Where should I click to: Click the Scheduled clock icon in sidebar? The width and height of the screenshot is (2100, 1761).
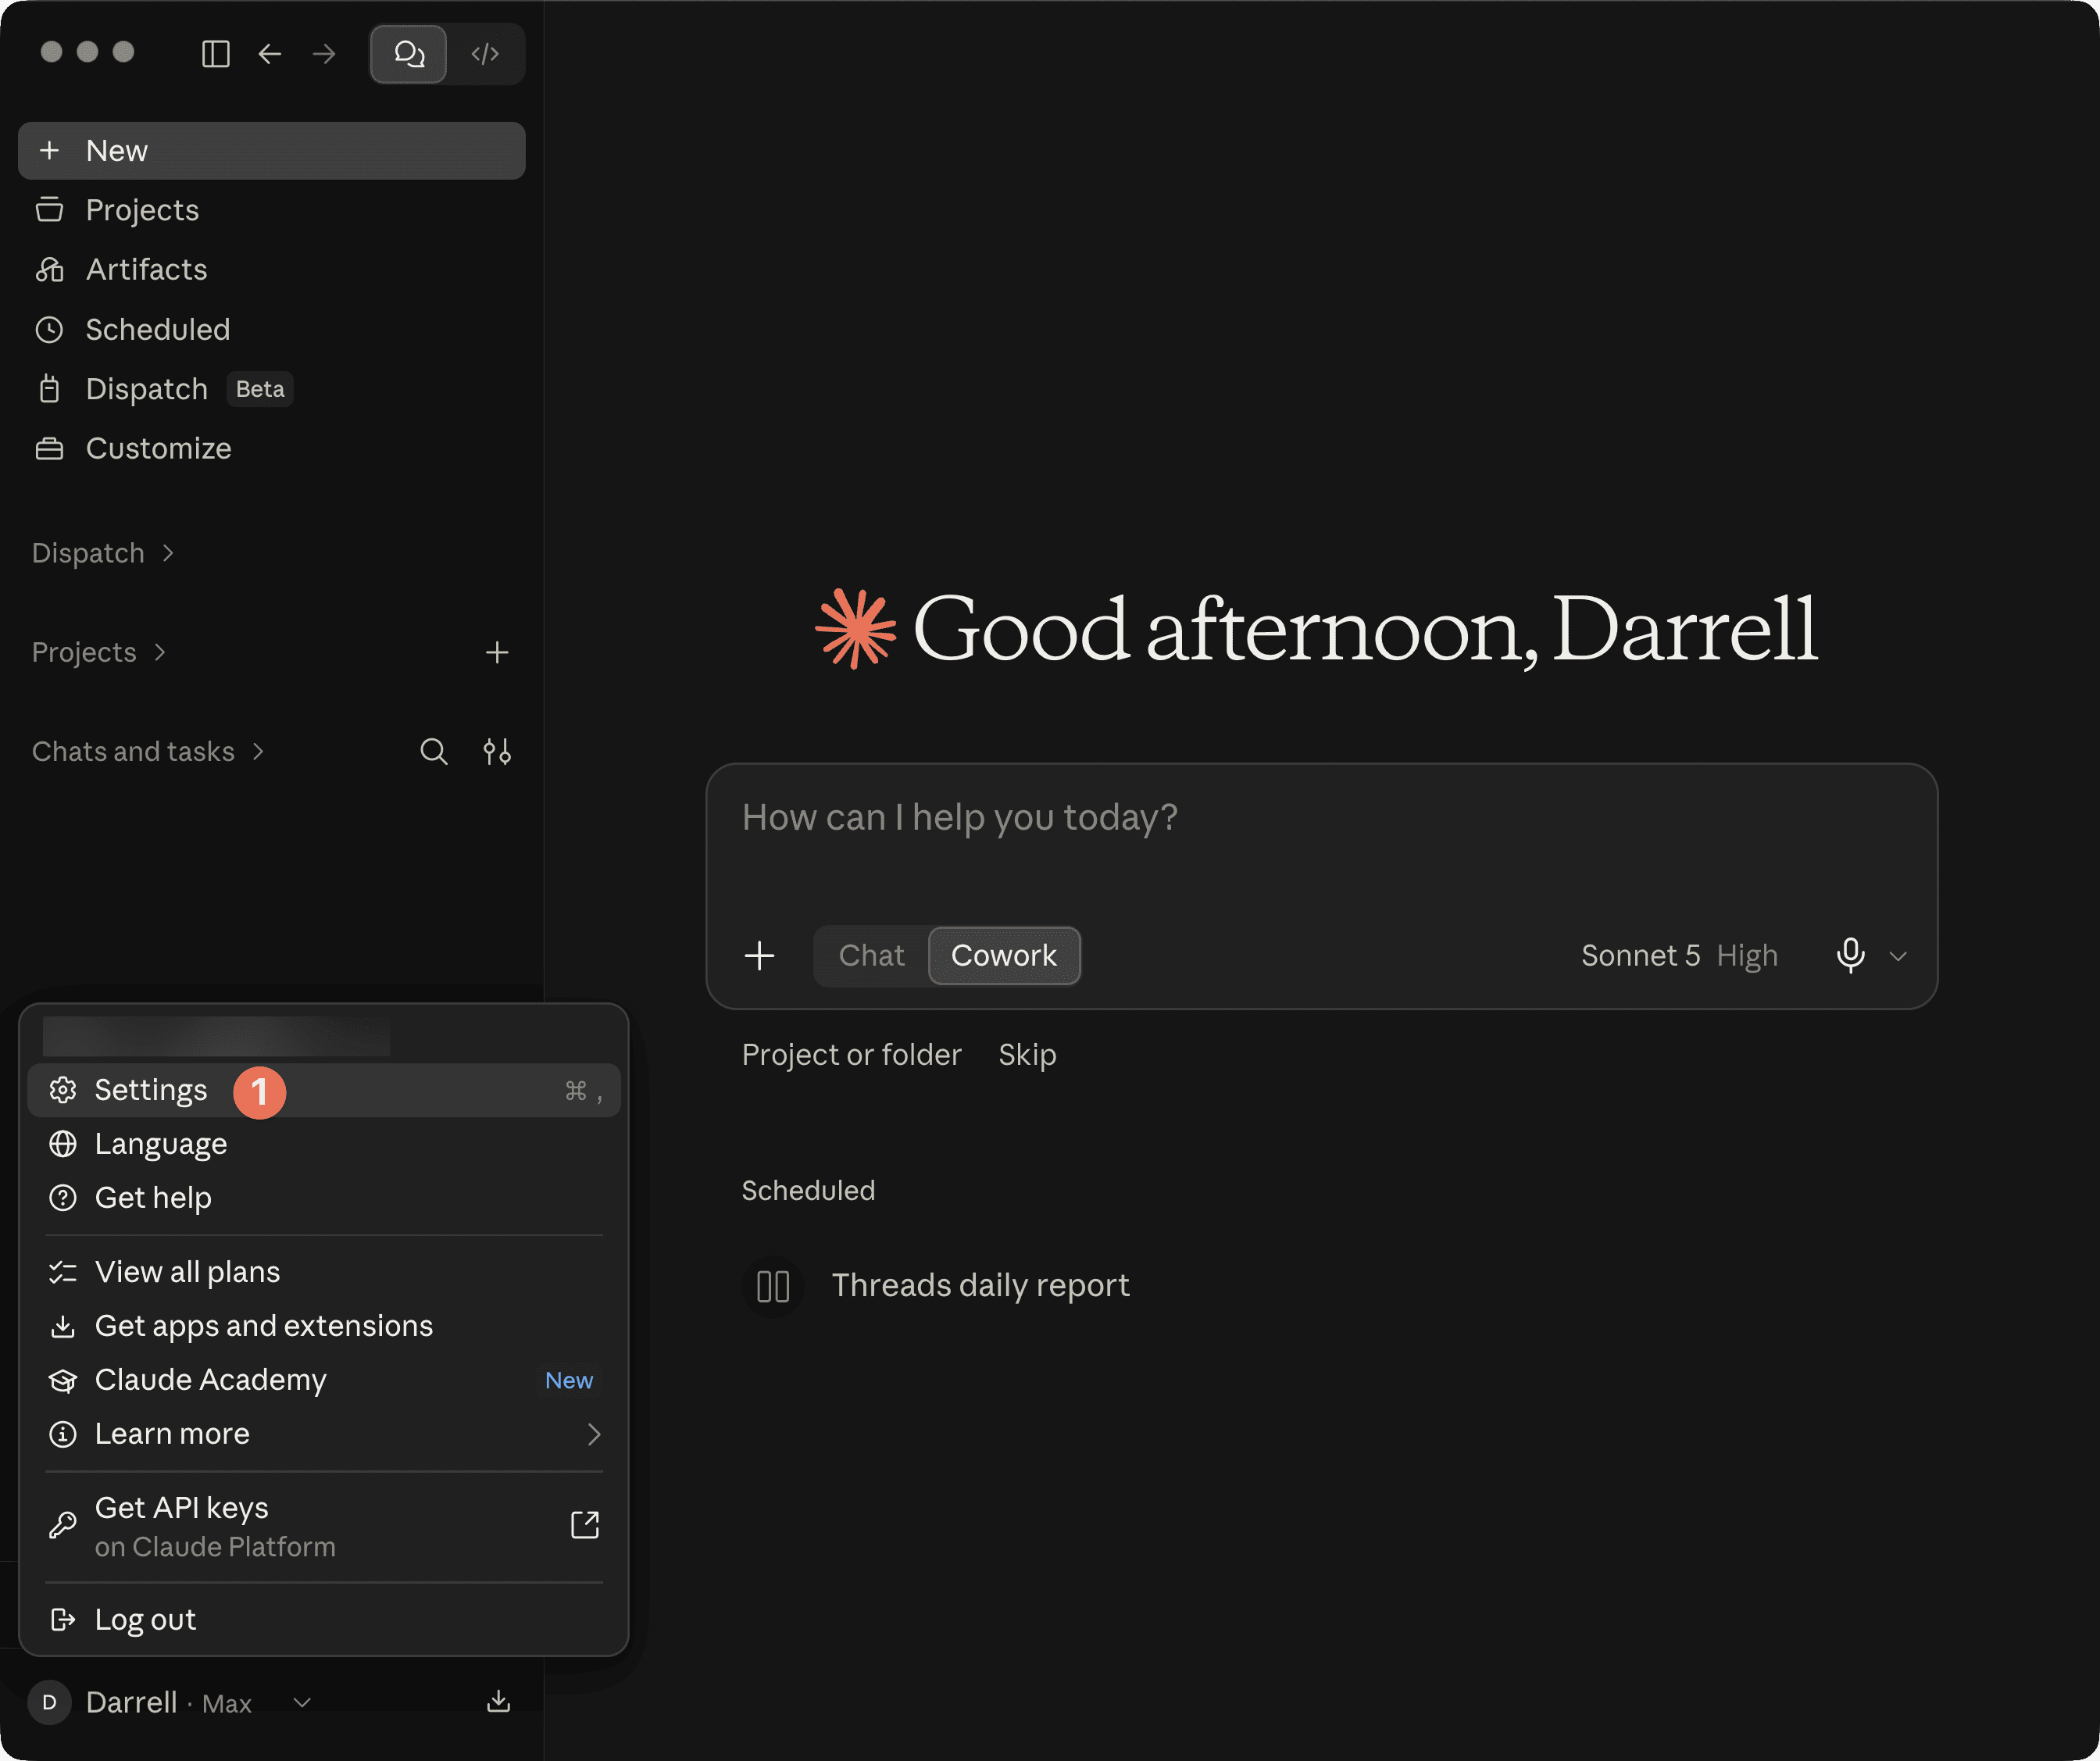(49, 330)
